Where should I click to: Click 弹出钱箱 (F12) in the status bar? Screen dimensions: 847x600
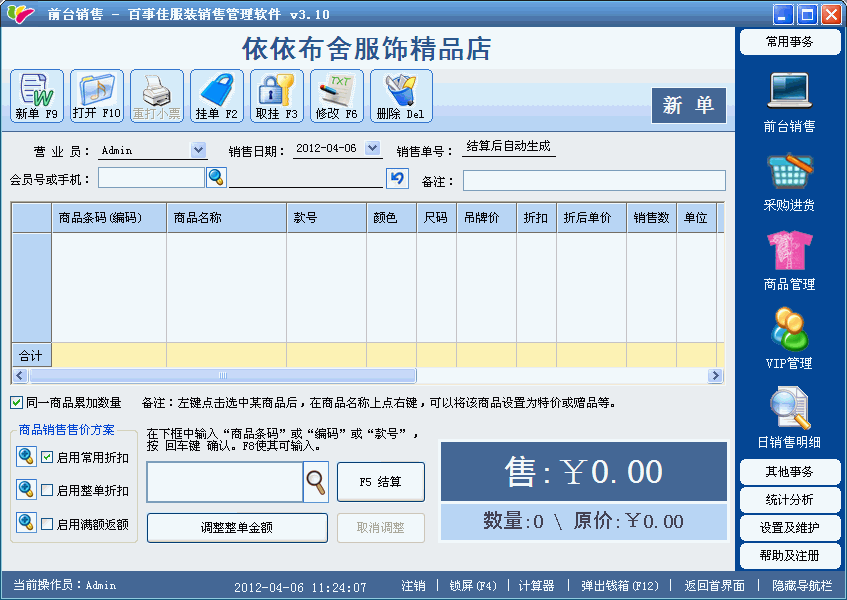620,586
